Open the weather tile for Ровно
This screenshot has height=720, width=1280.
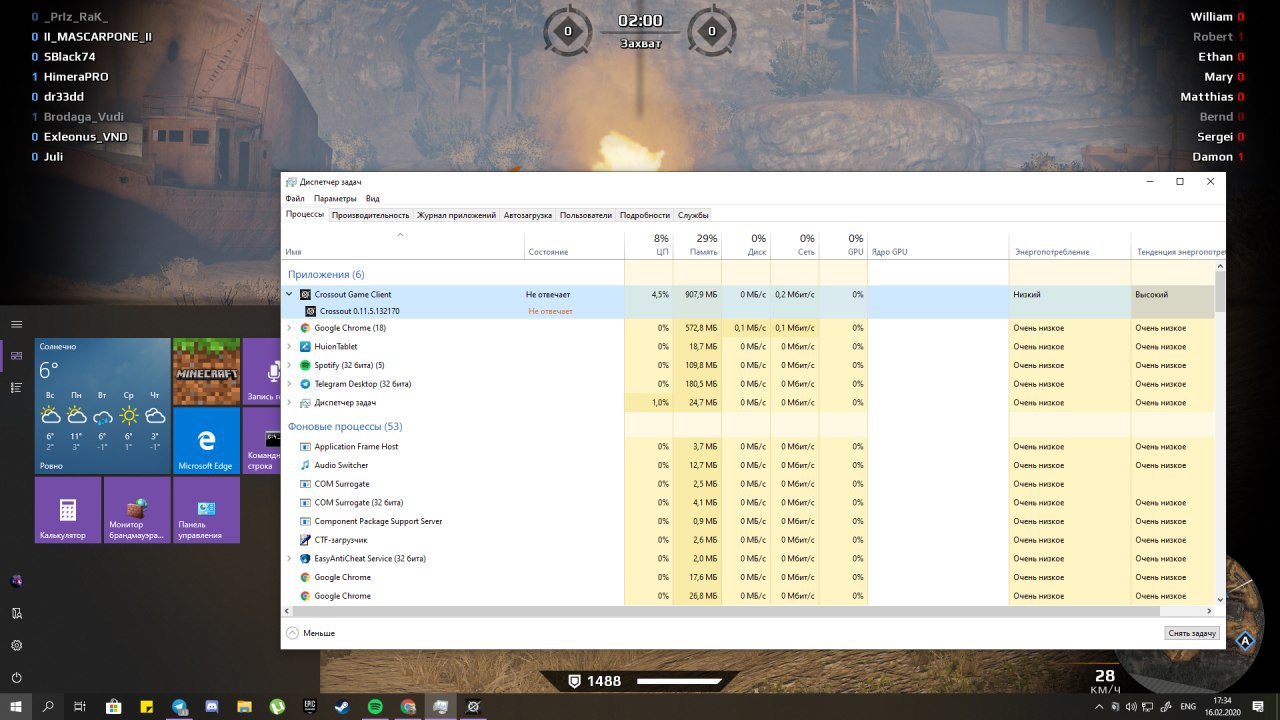point(102,406)
